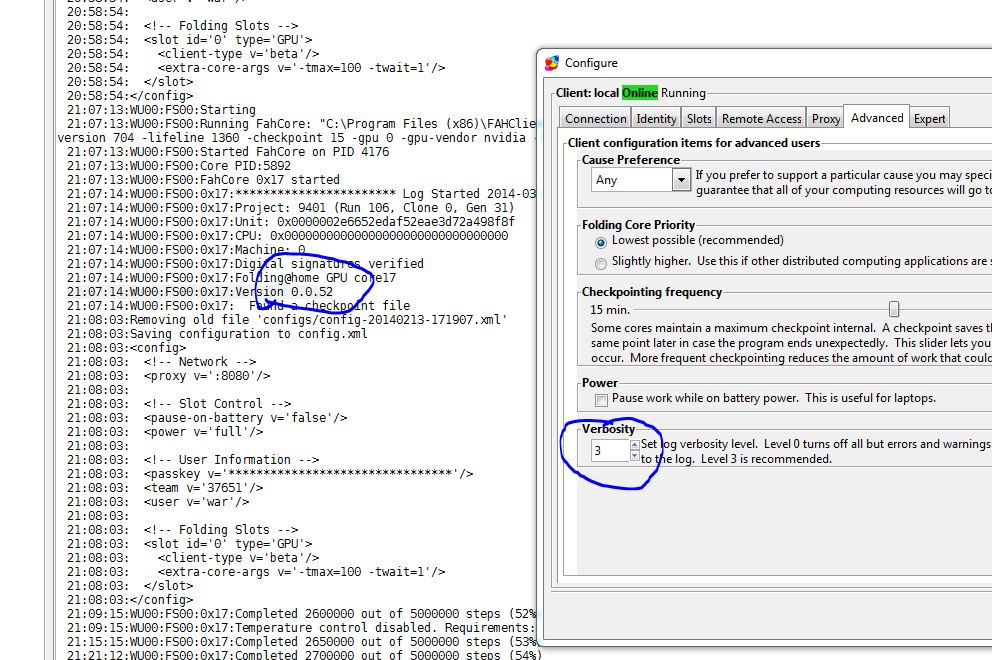Viewport: 992px width, 660px height.
Task: Open the Identity tab
Action: click(656, 118)
